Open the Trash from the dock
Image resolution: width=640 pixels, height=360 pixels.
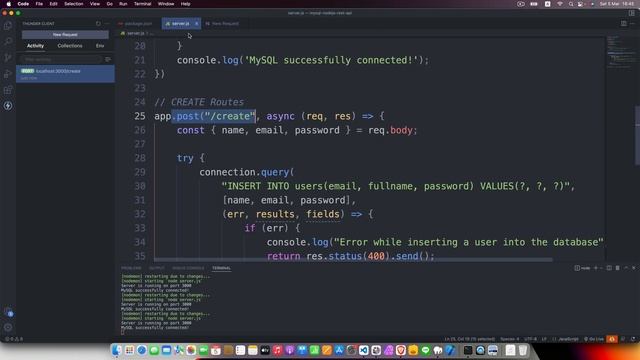pos(523,350)
